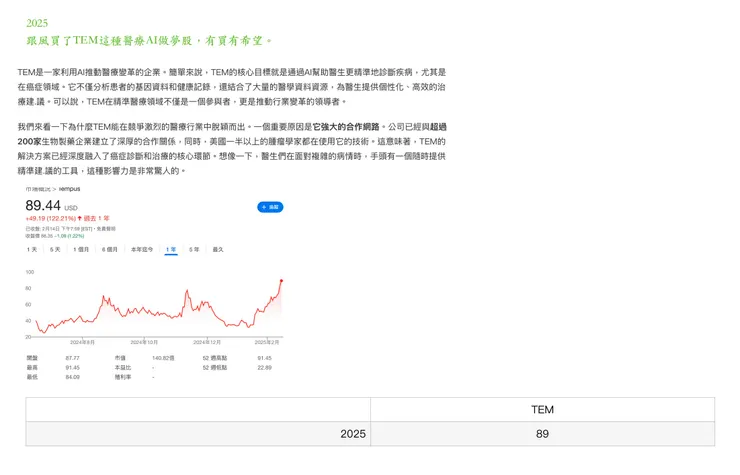Click the 2025年2月 axis label
Screen dimensions: 740x475
[267, 342]
